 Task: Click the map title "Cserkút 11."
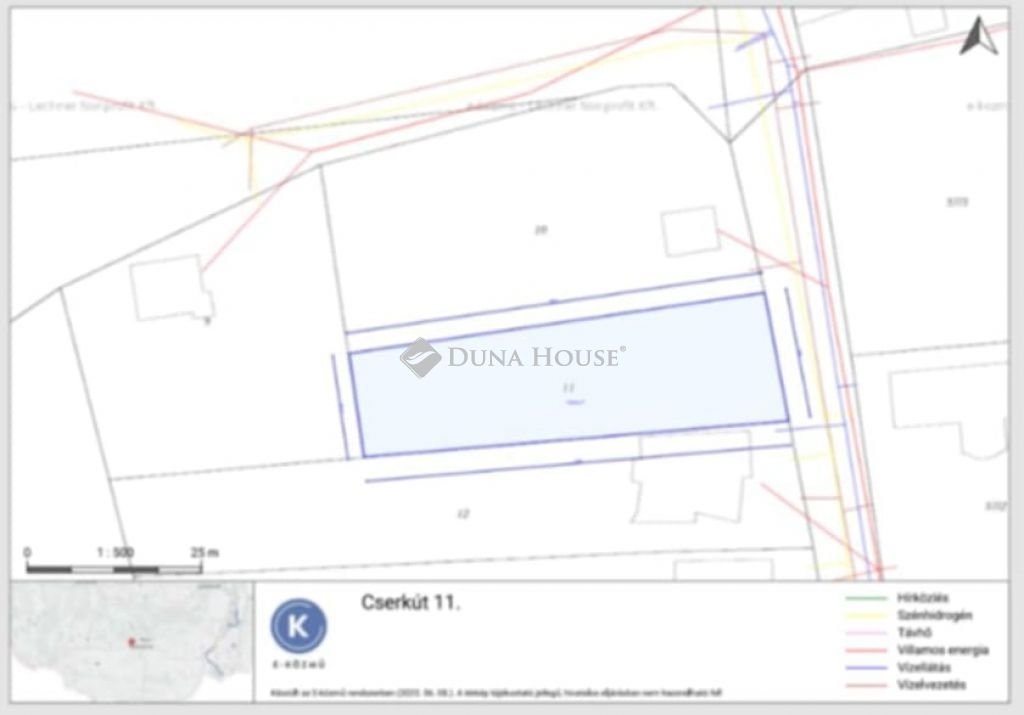pyautogui.click(x=411, y=603)
